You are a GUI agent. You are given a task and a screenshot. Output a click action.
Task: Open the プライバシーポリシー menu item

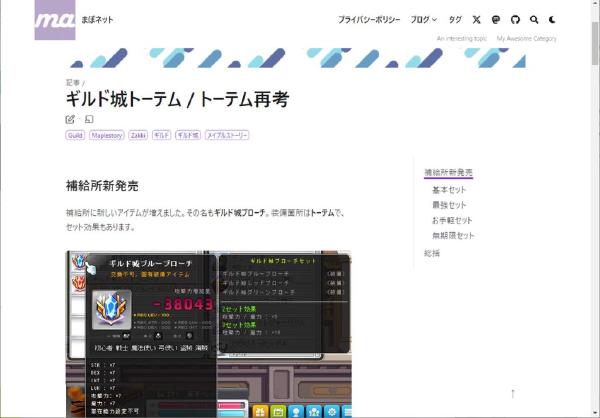click(369, 20)
